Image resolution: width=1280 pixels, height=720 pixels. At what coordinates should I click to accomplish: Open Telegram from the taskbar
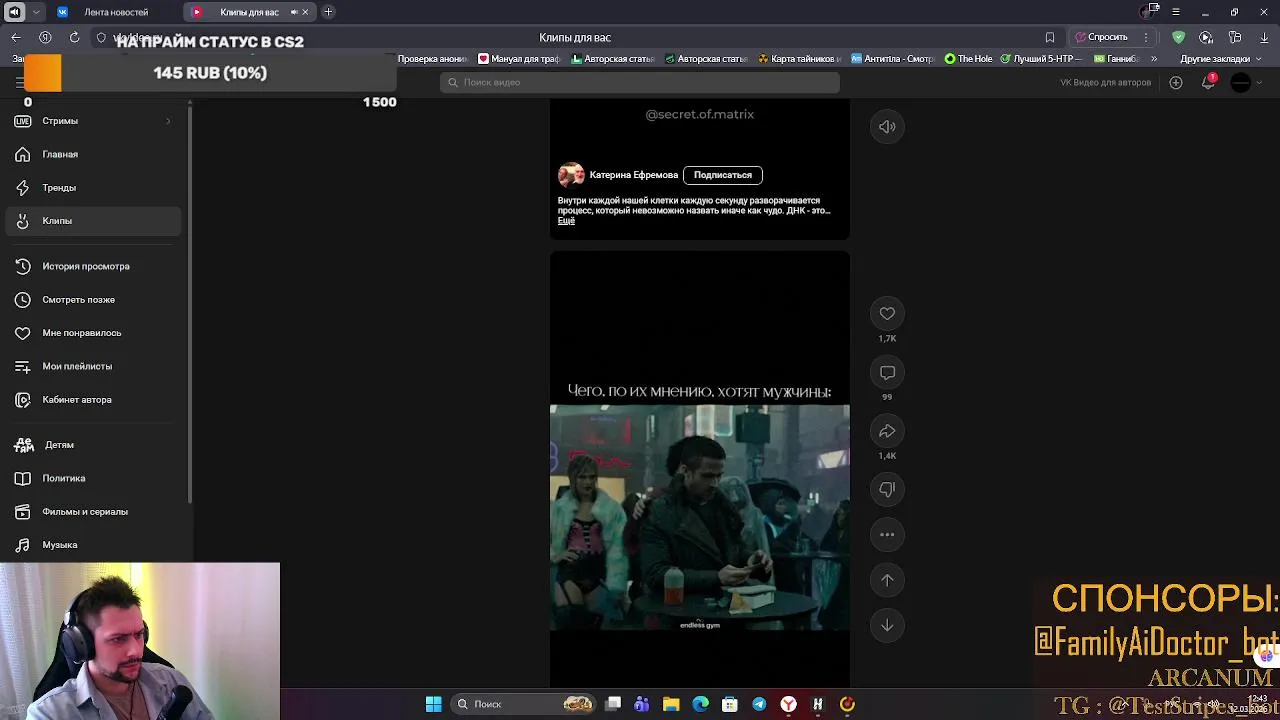759,704
